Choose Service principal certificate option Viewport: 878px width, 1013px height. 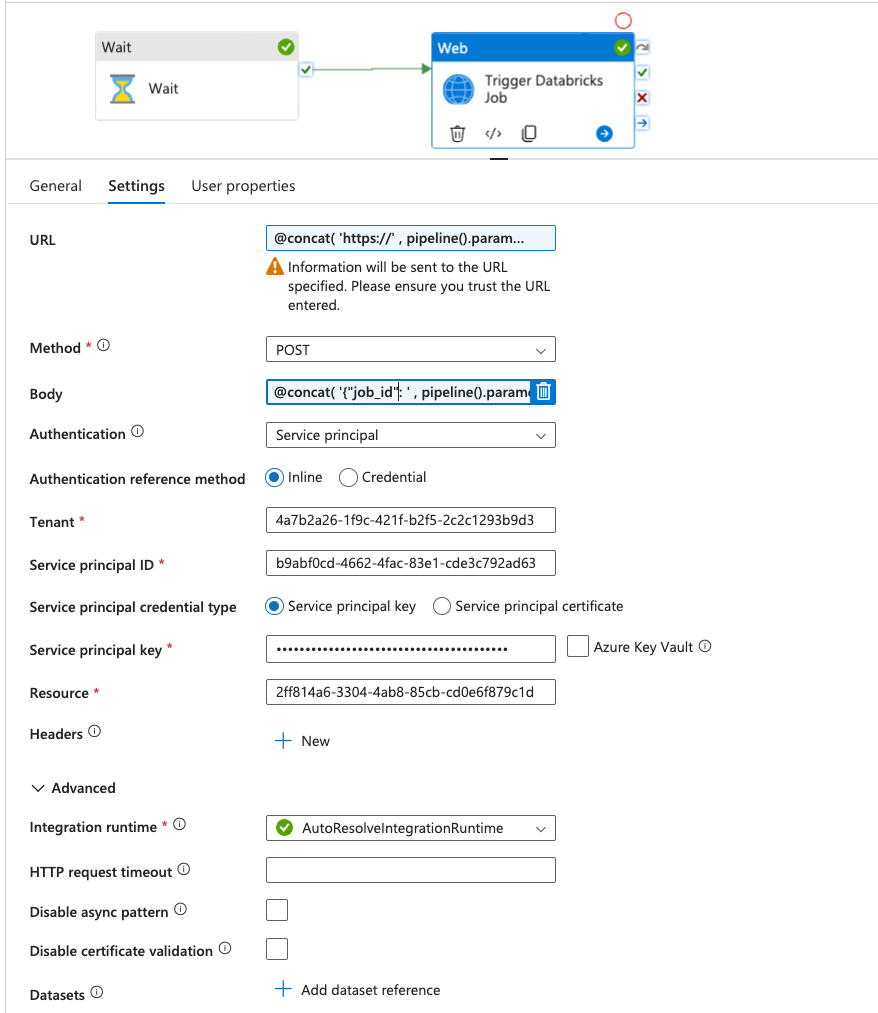(440, 607)
